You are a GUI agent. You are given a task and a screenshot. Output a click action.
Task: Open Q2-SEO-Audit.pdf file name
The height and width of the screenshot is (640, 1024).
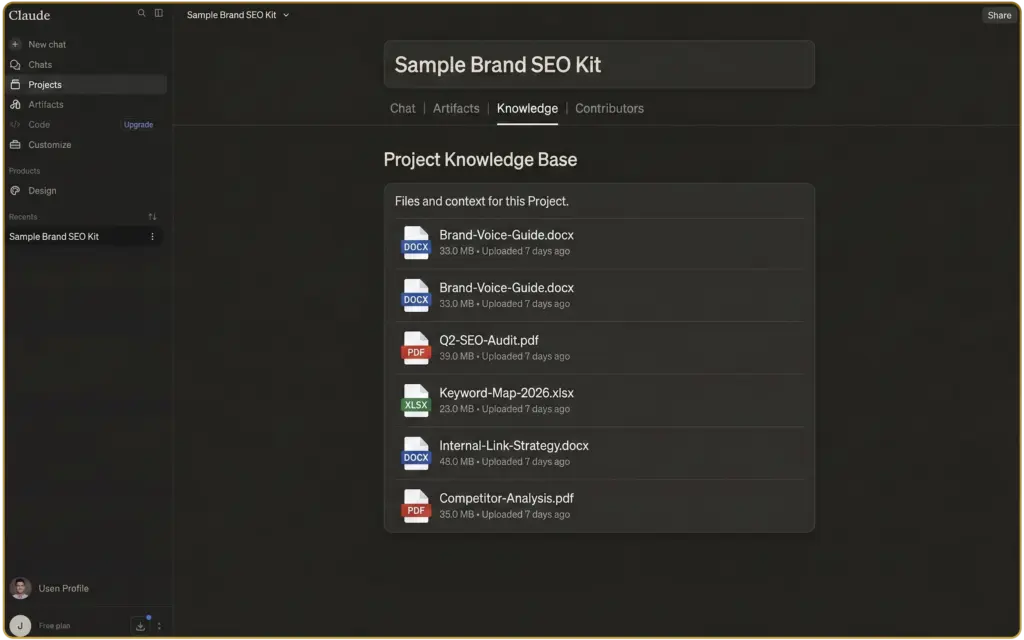[488, 340]
